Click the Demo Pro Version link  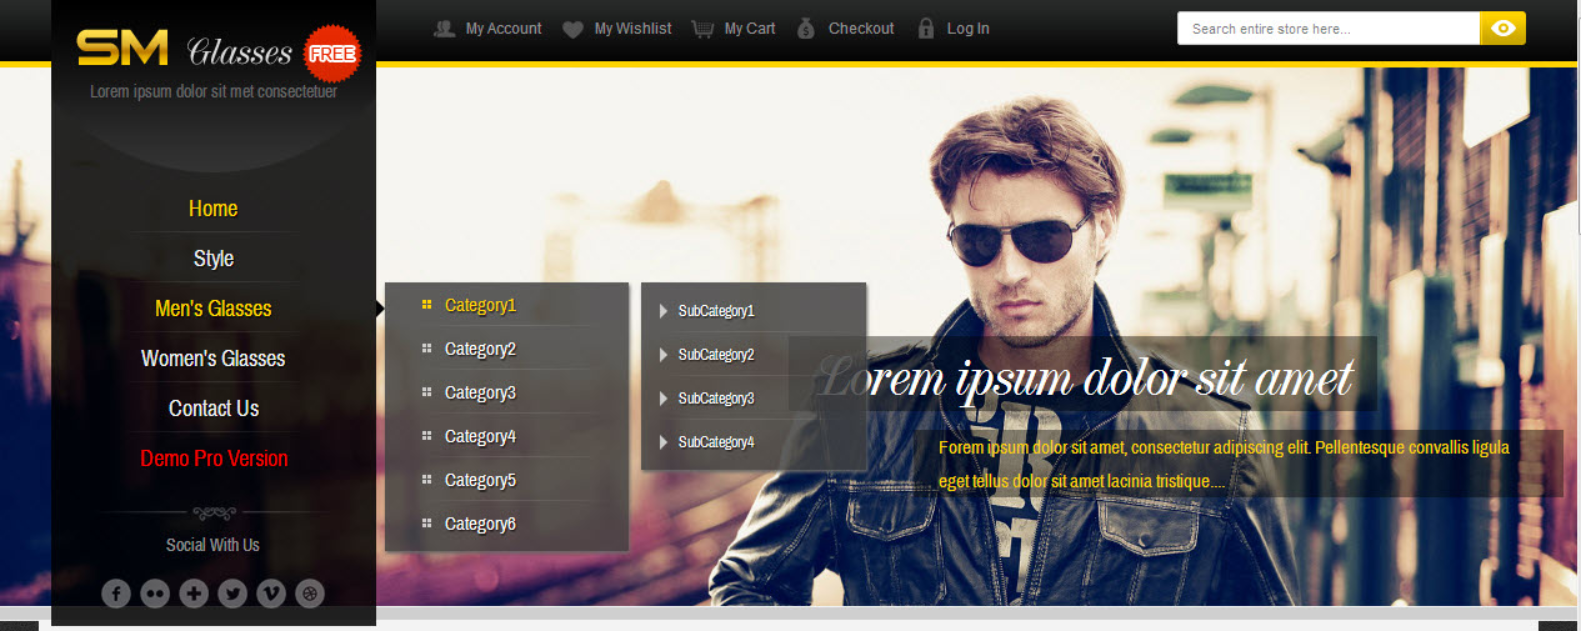click(x=214, y=458)
